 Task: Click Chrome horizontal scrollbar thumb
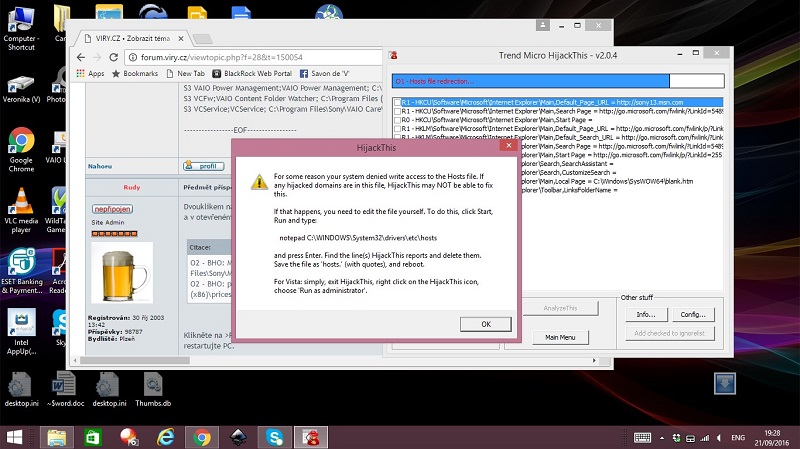(135, 360)
